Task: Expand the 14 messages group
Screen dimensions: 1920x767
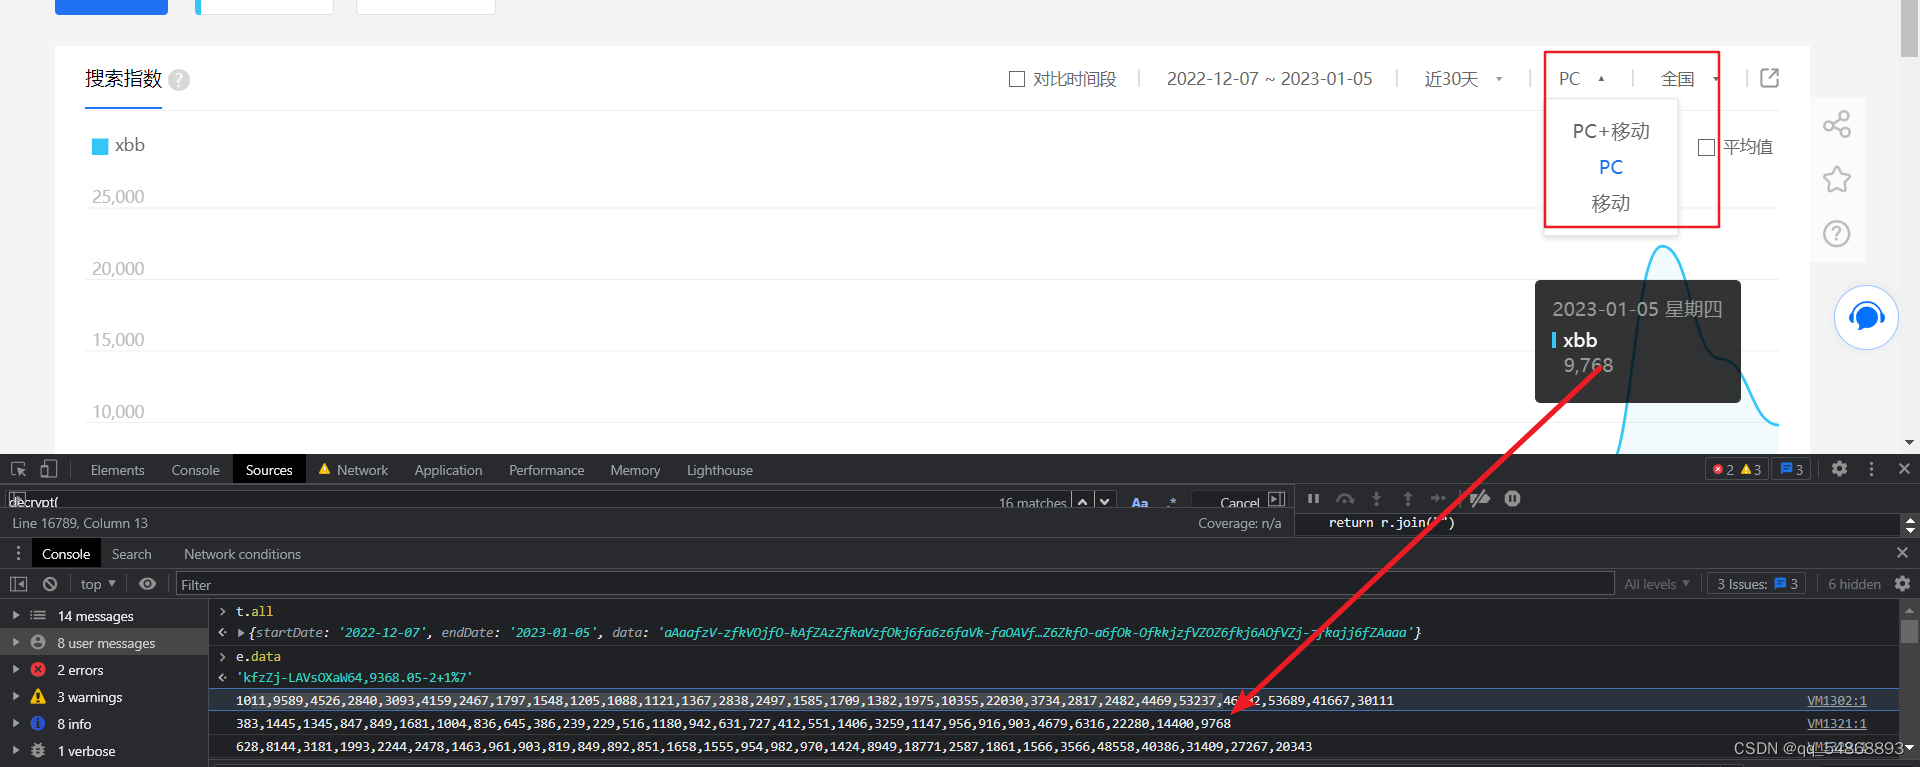Action: click(16, 616)
